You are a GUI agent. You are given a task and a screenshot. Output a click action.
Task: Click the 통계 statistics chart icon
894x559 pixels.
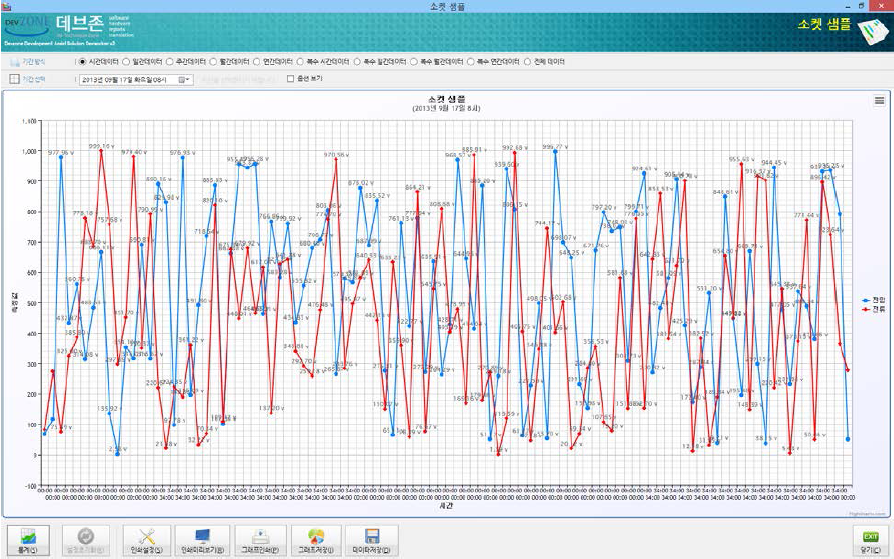28,540
